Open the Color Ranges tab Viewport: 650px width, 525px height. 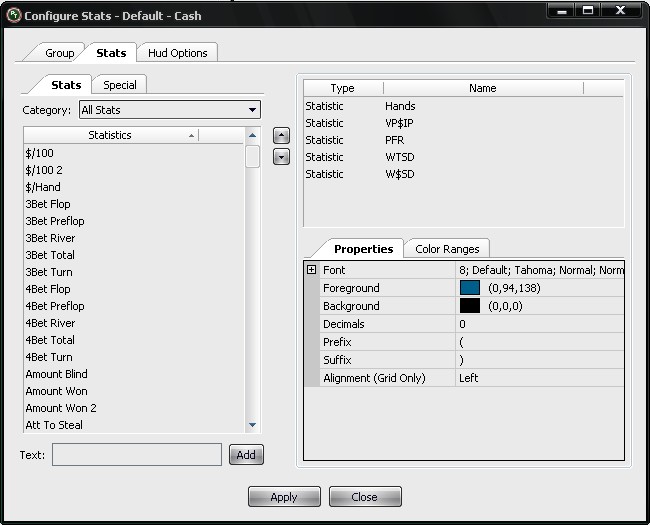(x=447, y=249)
